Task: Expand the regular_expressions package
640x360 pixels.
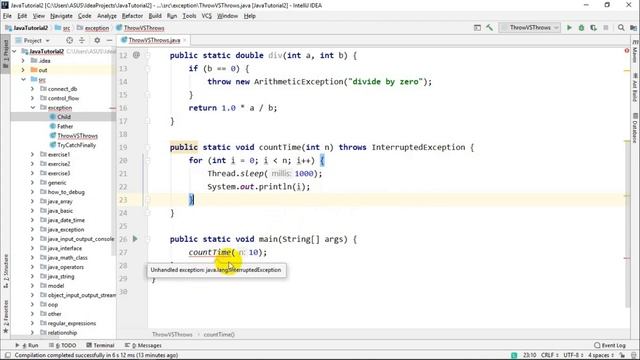Action: (x=33, y=323)
